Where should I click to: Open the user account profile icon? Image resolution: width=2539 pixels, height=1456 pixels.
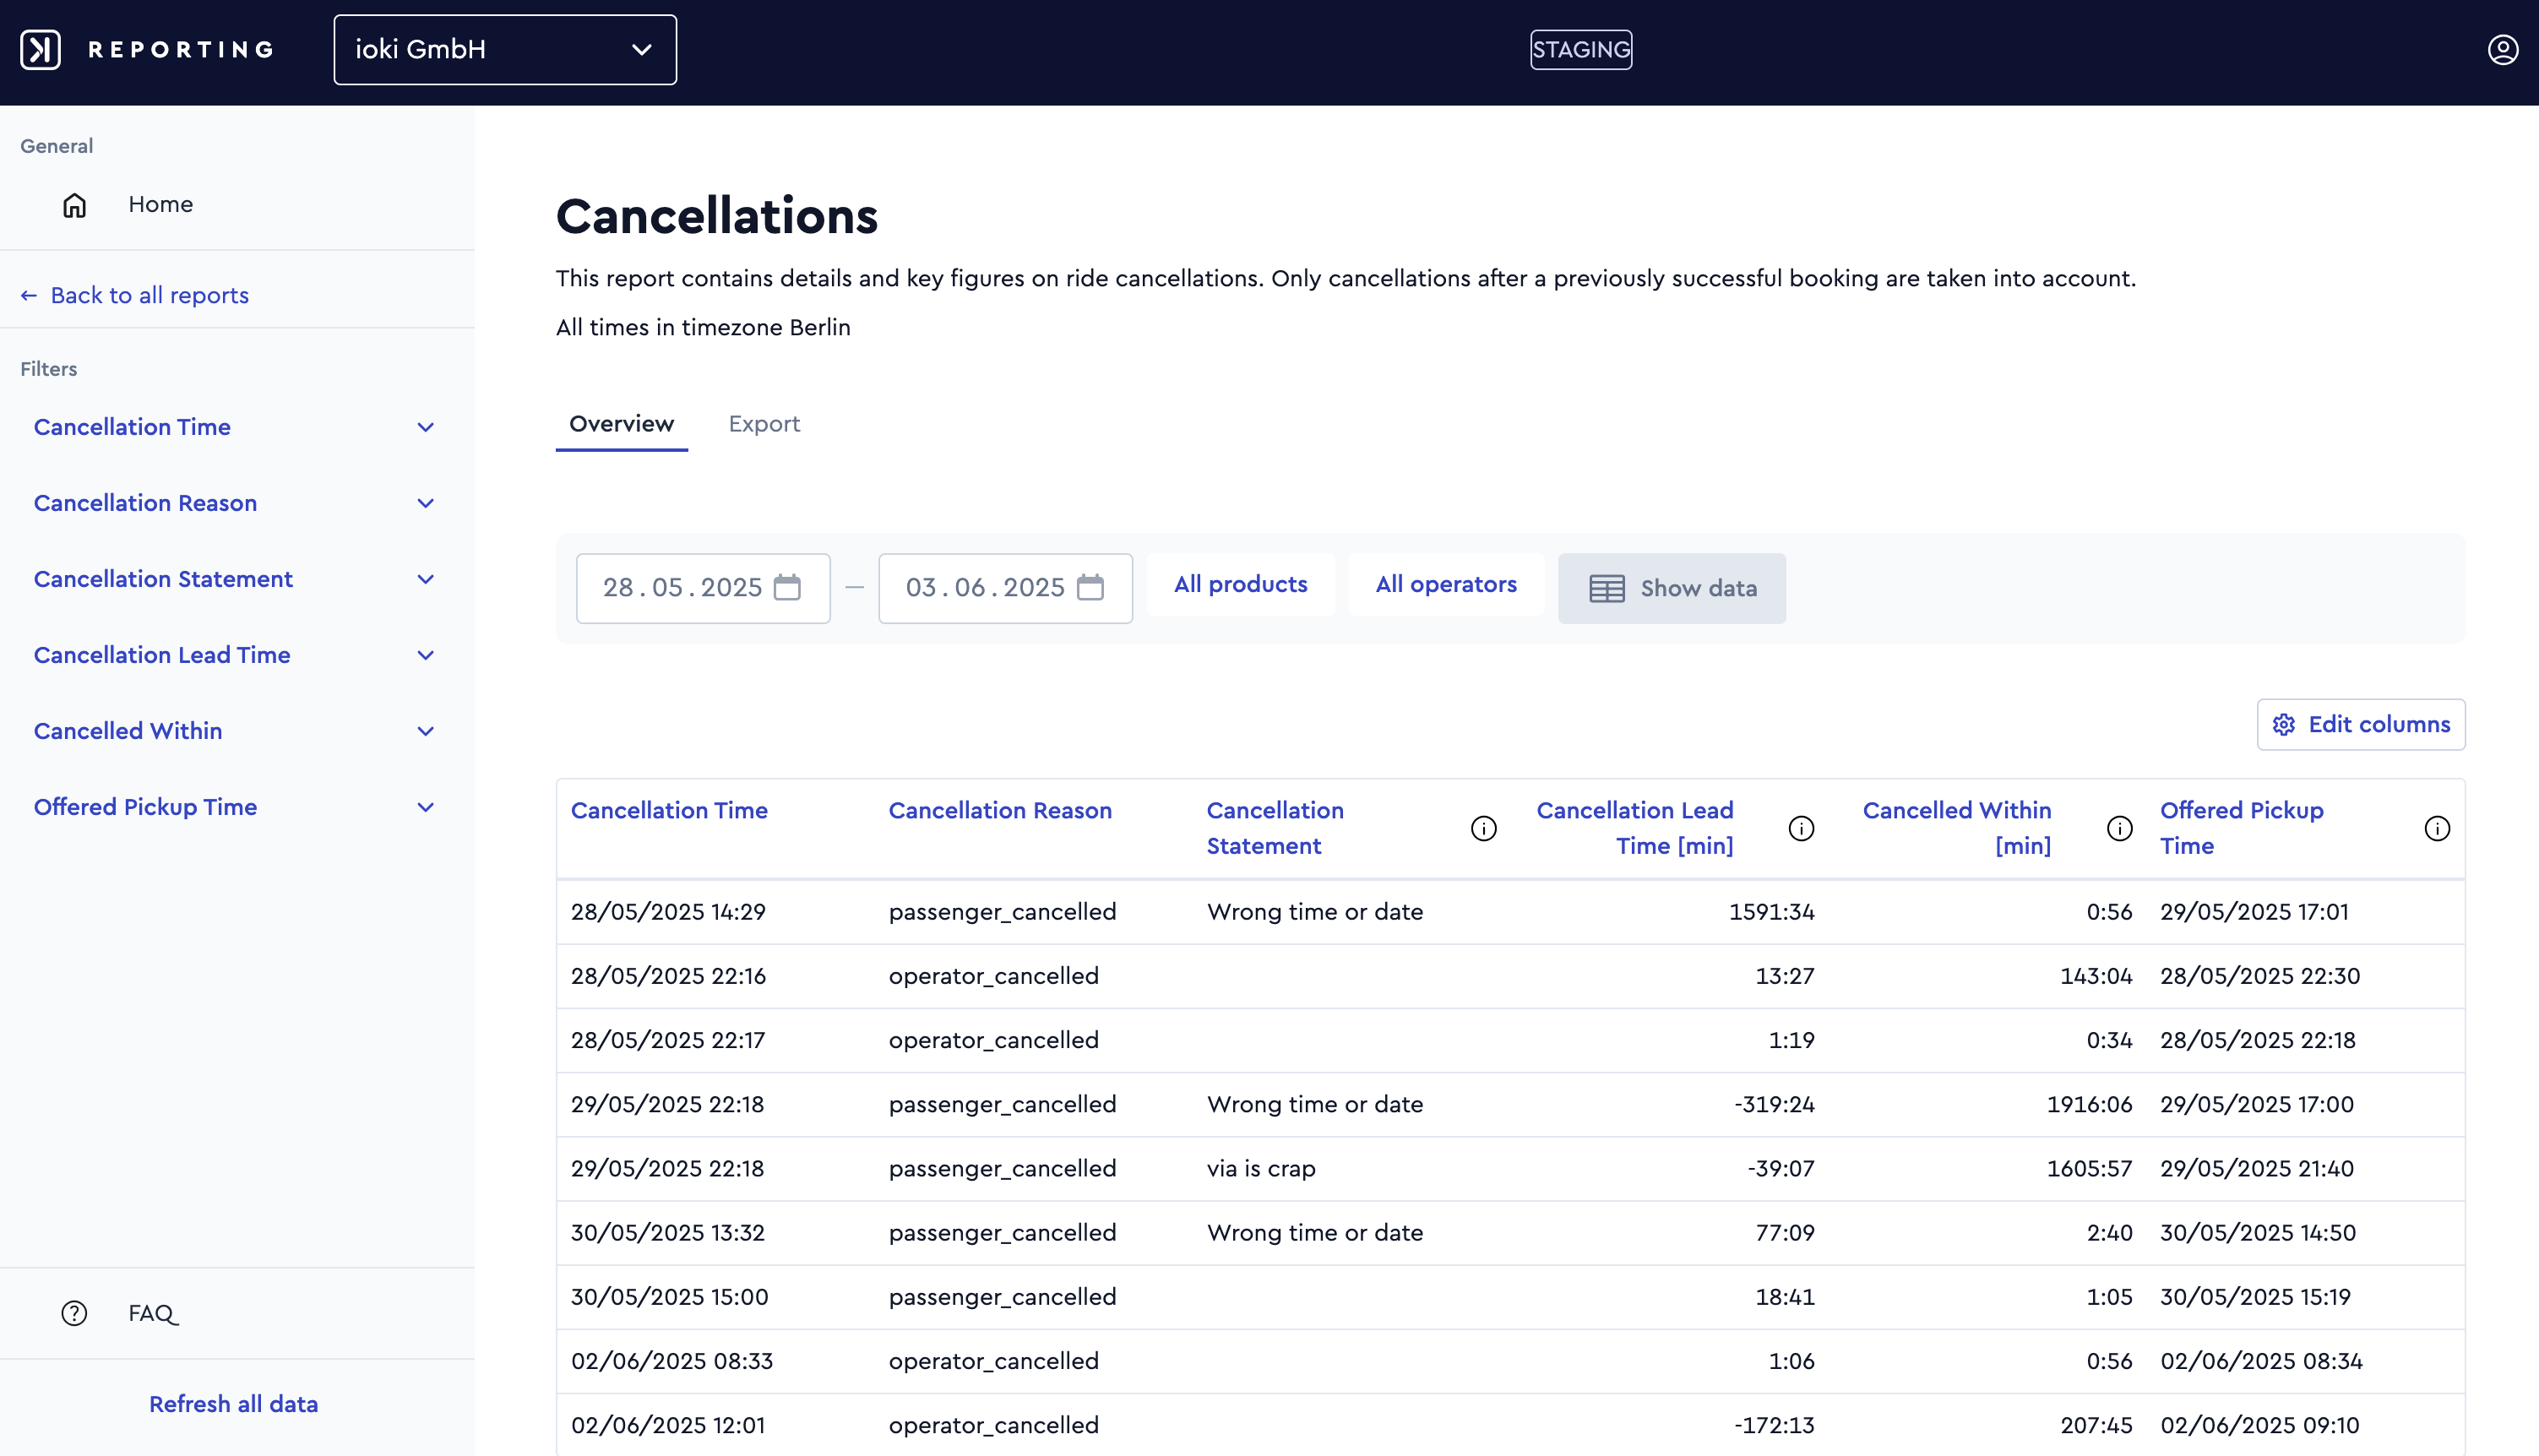(x=2502, y=50)
